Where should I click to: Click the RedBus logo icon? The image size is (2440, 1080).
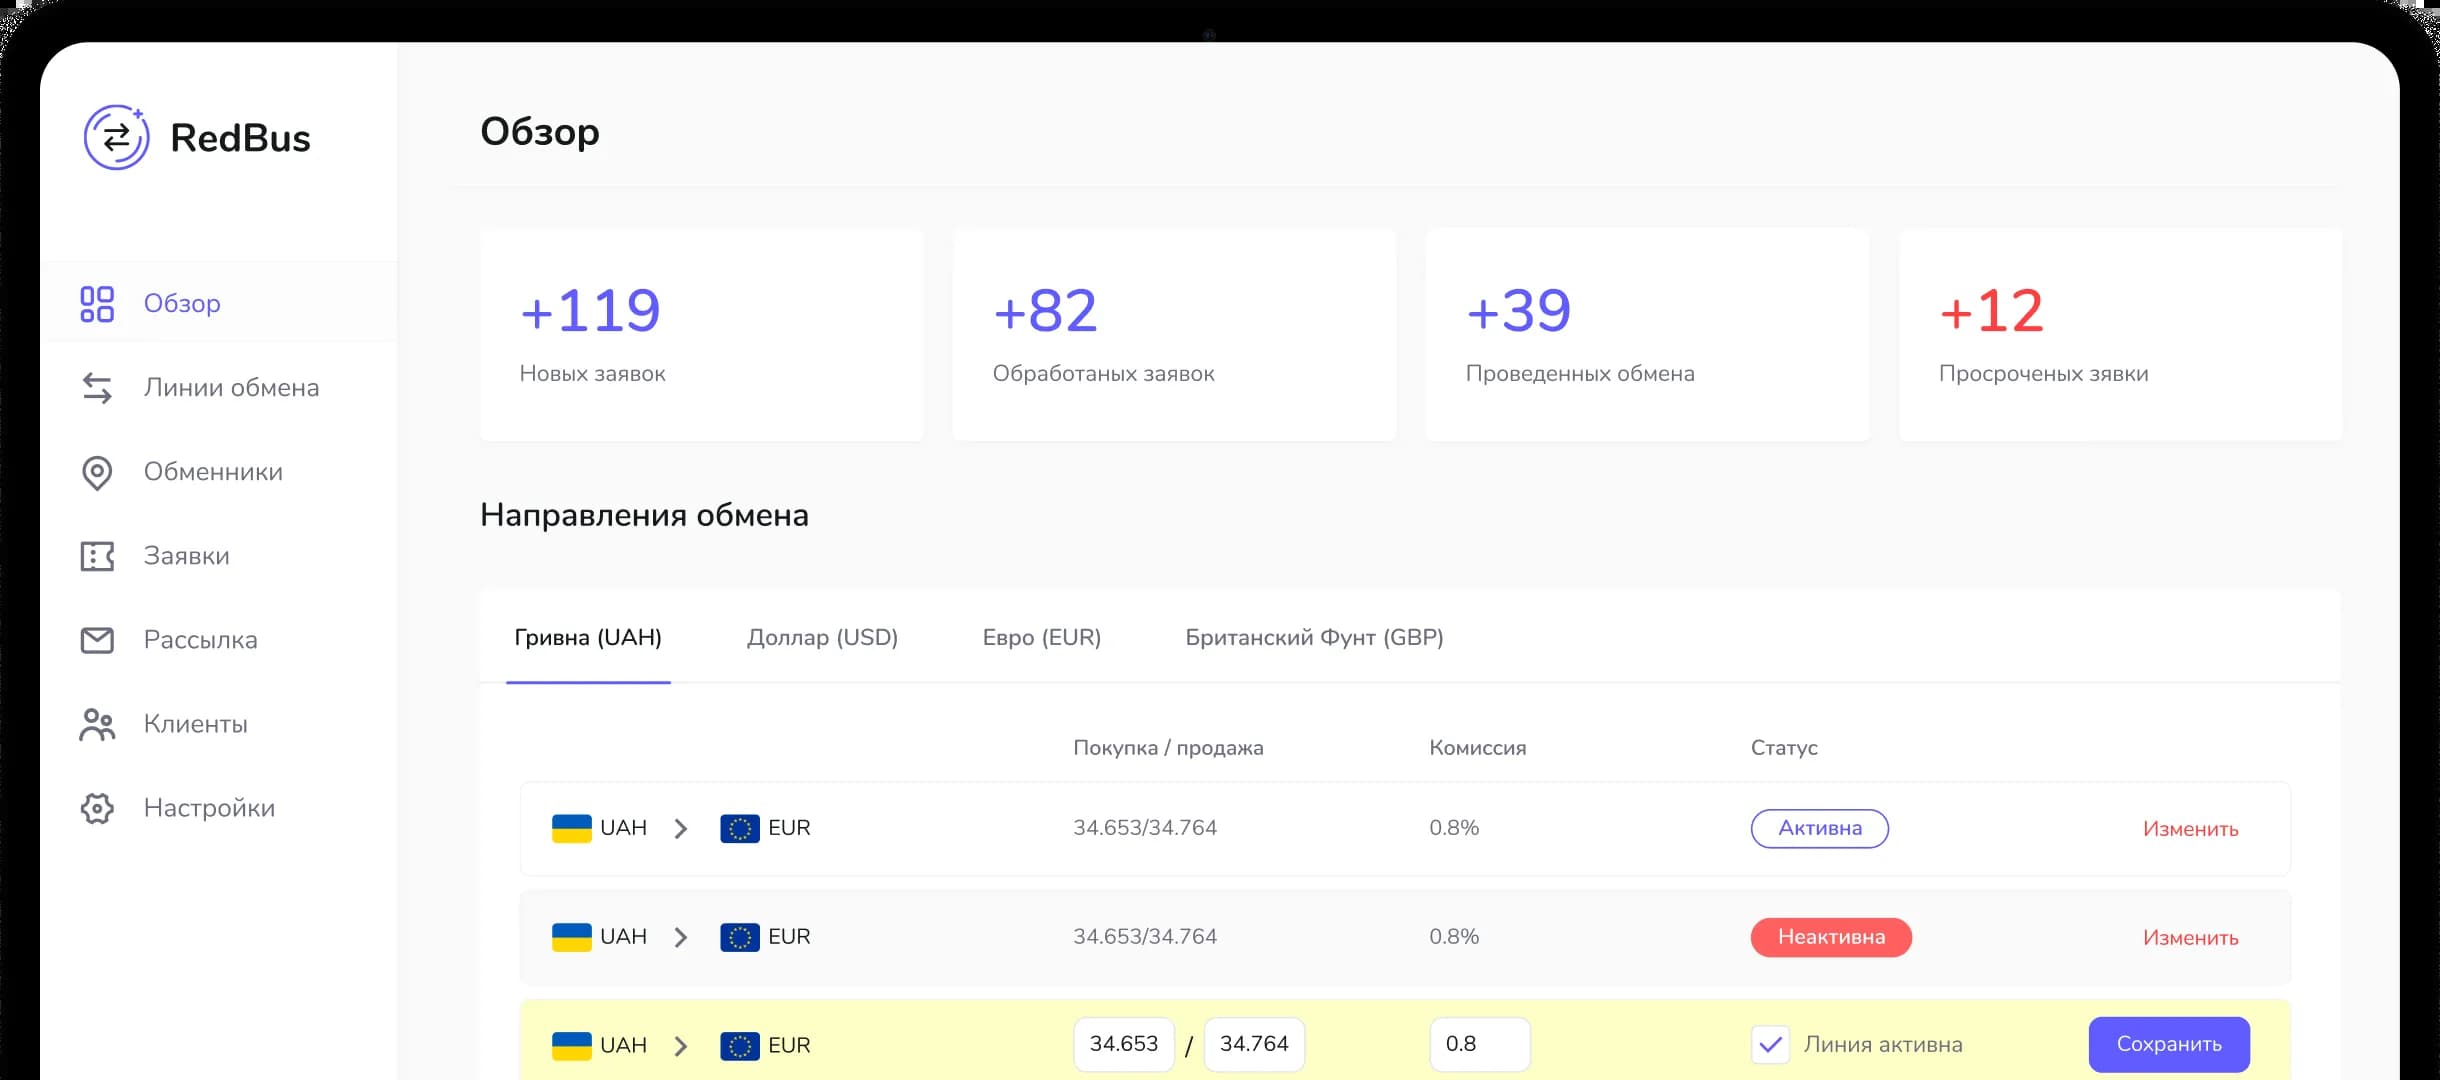click(117, 137)
